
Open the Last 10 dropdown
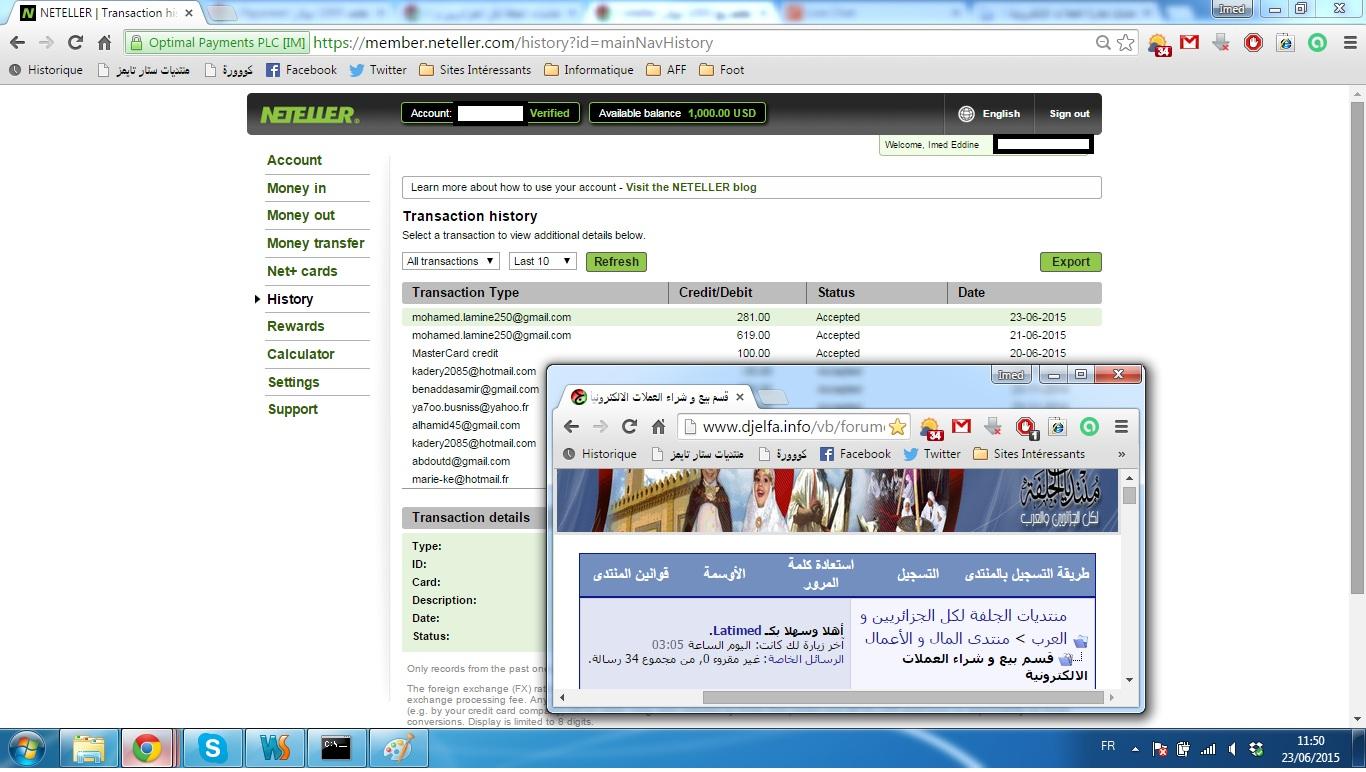(543, 261)
